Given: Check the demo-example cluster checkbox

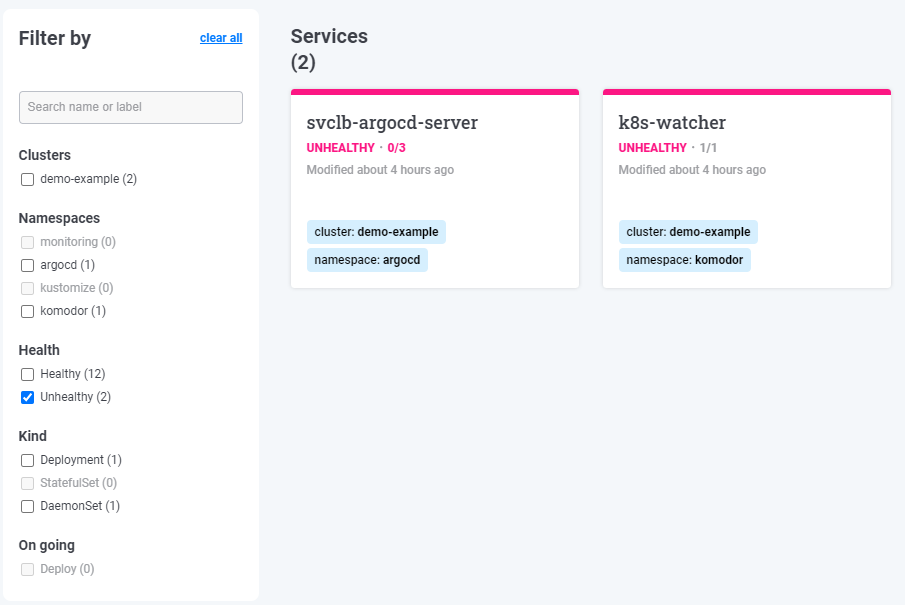Looking at the screenshot, I should pos(27,180).
